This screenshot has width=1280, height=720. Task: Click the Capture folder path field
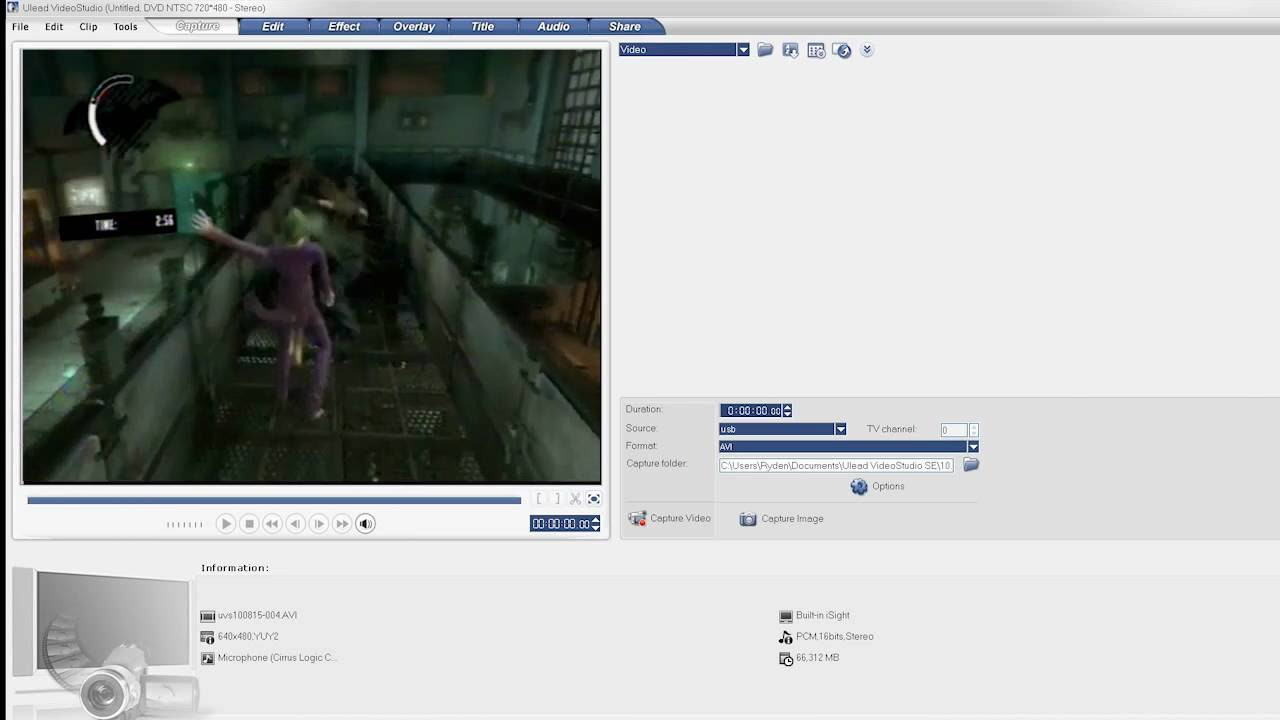click(x=836, y=465)
